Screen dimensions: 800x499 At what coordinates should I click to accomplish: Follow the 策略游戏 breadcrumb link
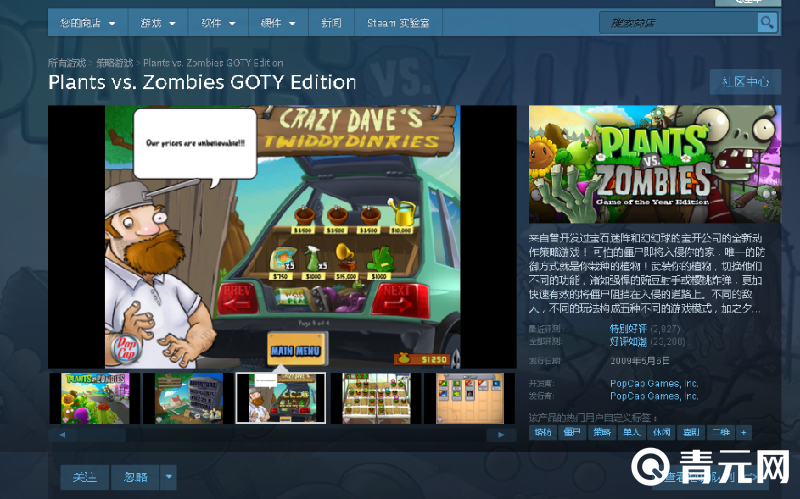(x=114, y=63)
